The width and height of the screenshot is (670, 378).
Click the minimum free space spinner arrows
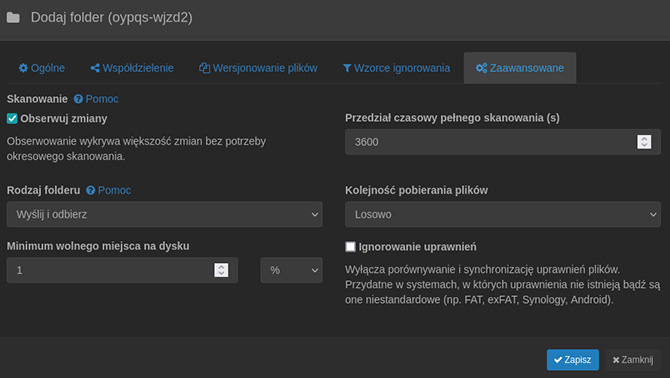tap(221, 270)
